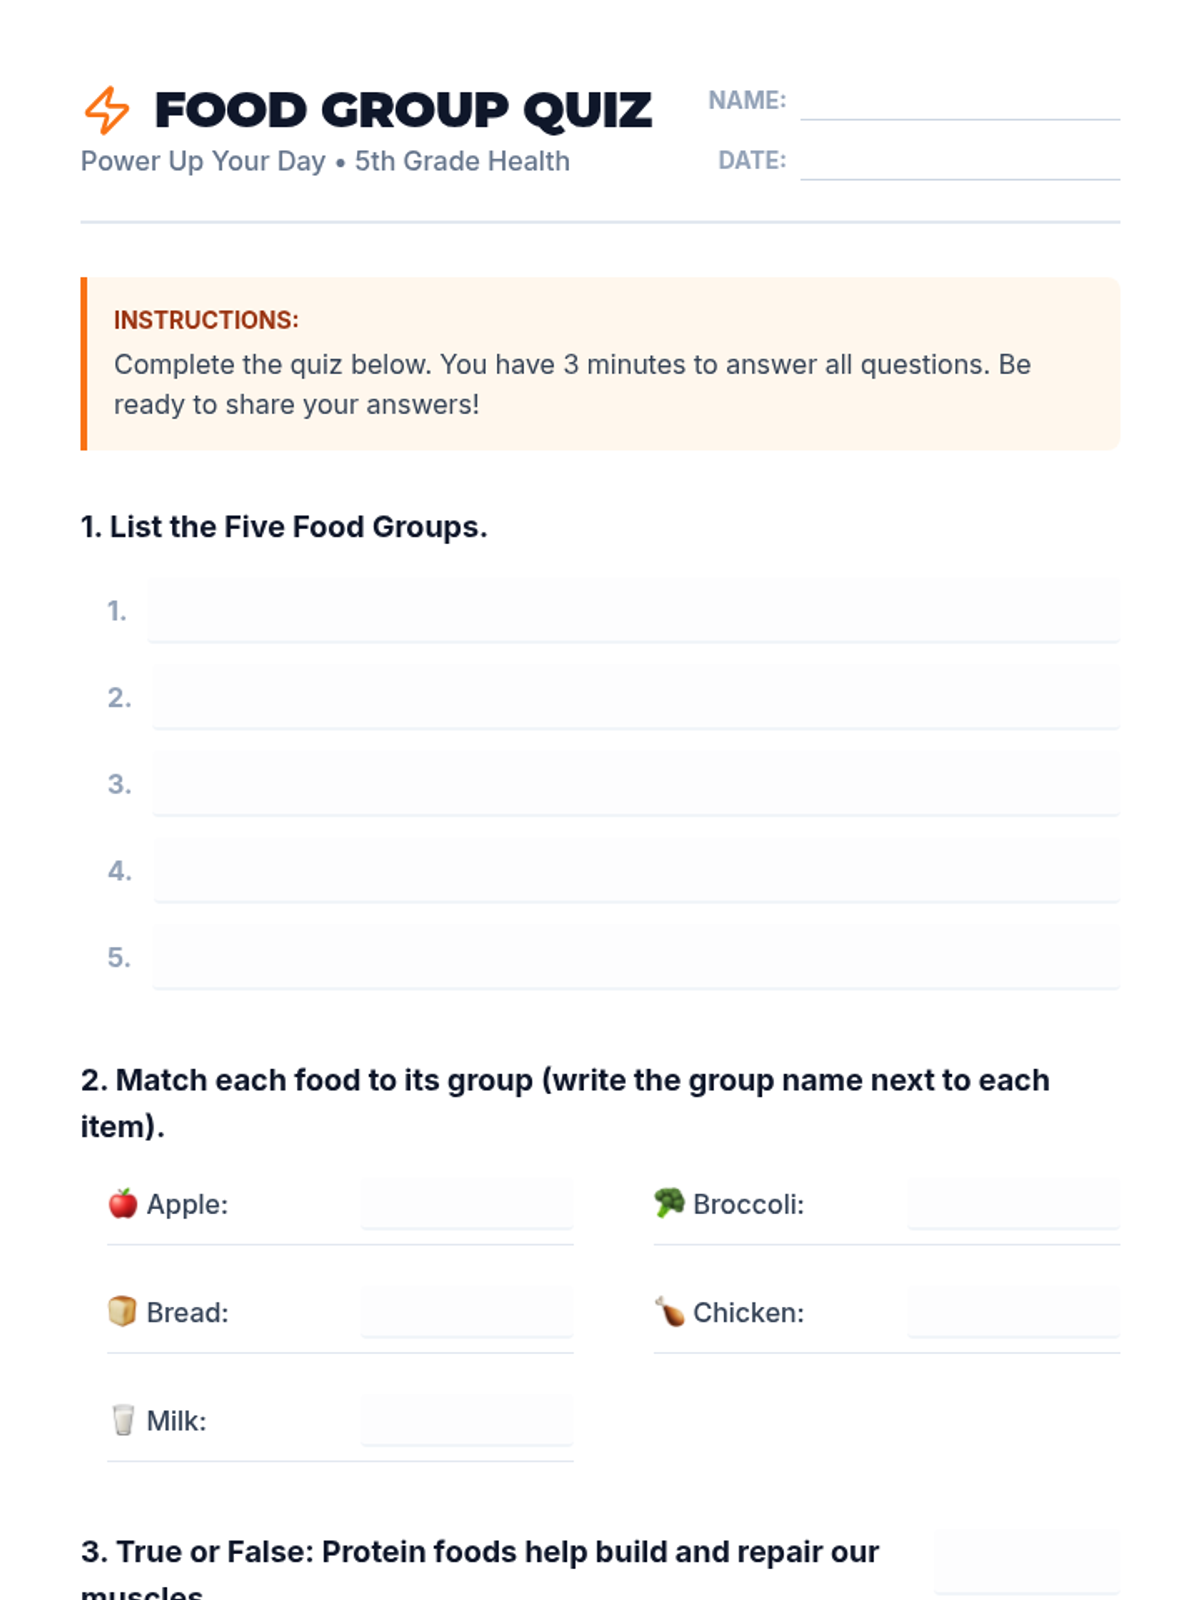Click the Bread answer box
The image size is (1200, 1600).
(x=467, y=1311)
